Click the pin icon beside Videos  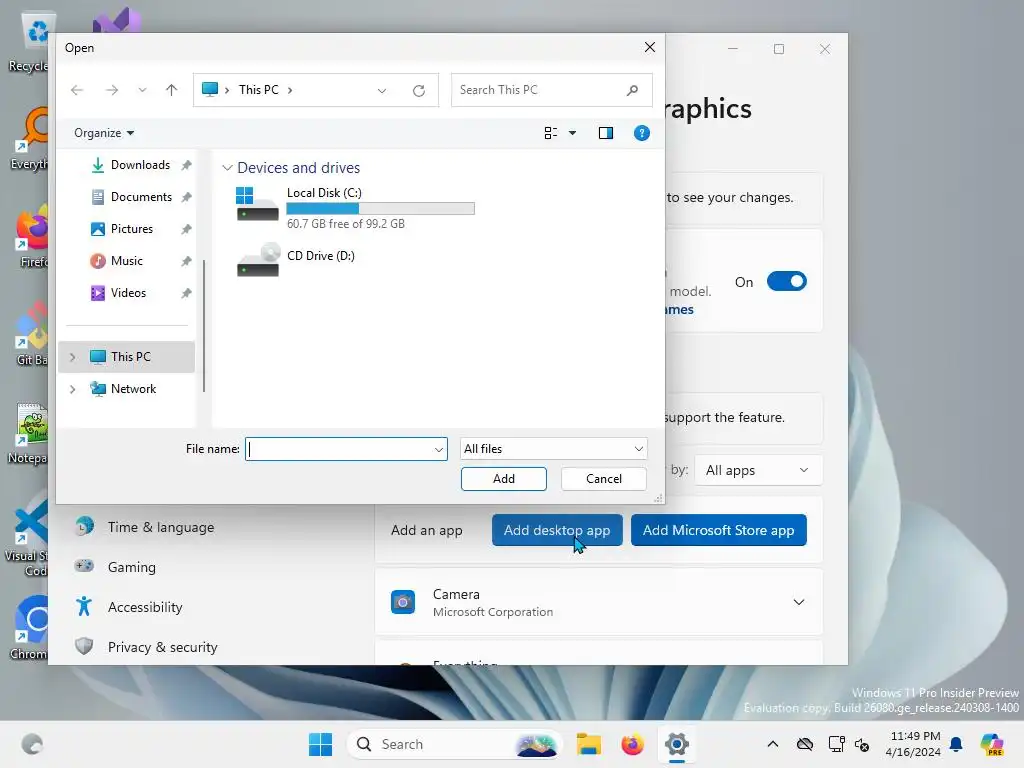click(x=186, y=293)
